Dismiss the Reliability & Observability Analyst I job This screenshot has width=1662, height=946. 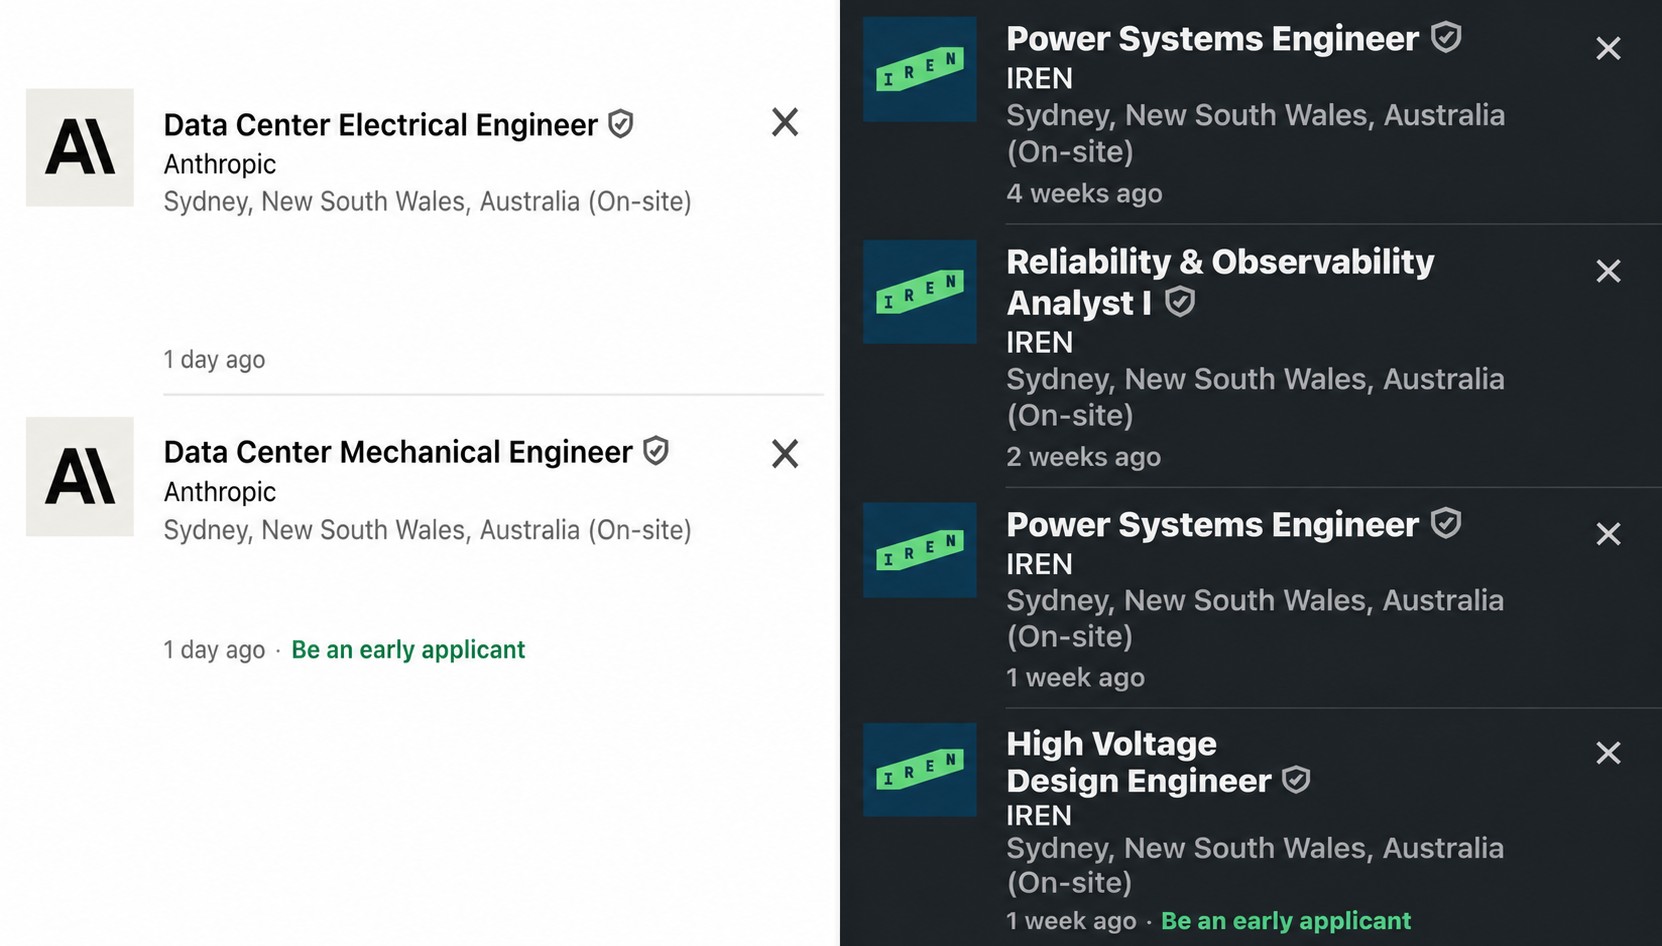[1608, 271]
